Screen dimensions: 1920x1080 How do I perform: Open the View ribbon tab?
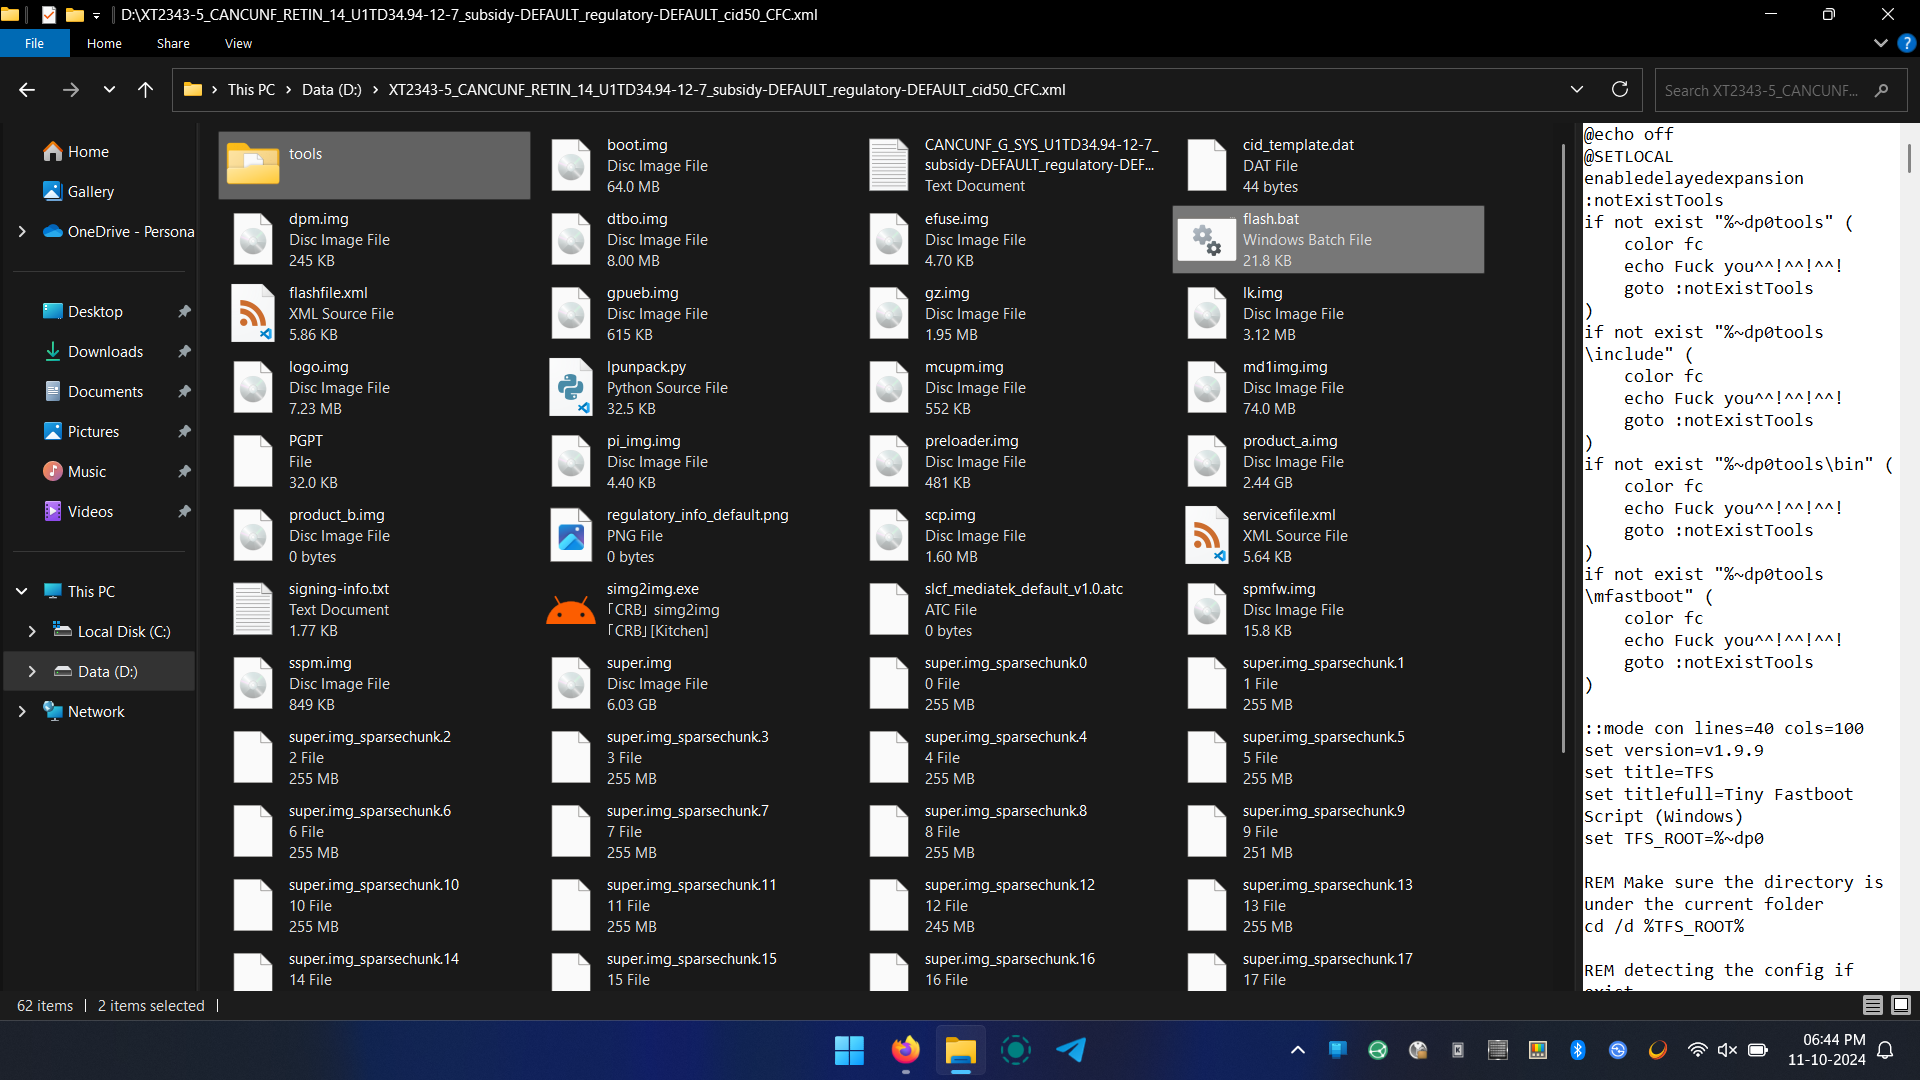click(238, 44)
